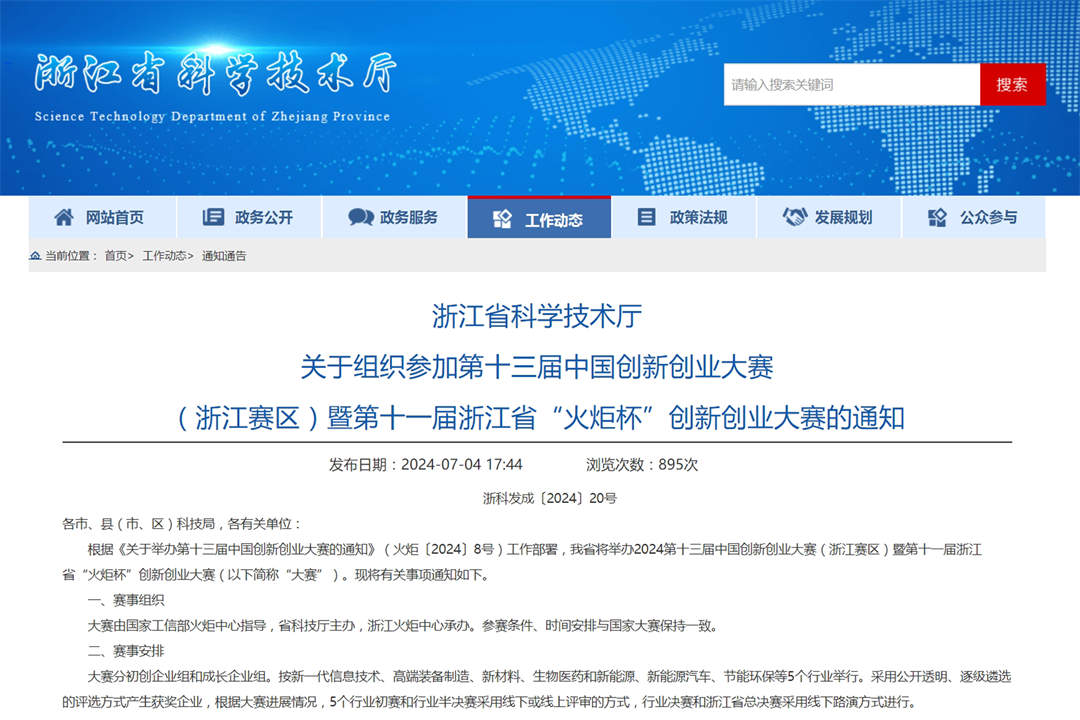Focus the 请输入搜索关键词 search field

[851, 85]
